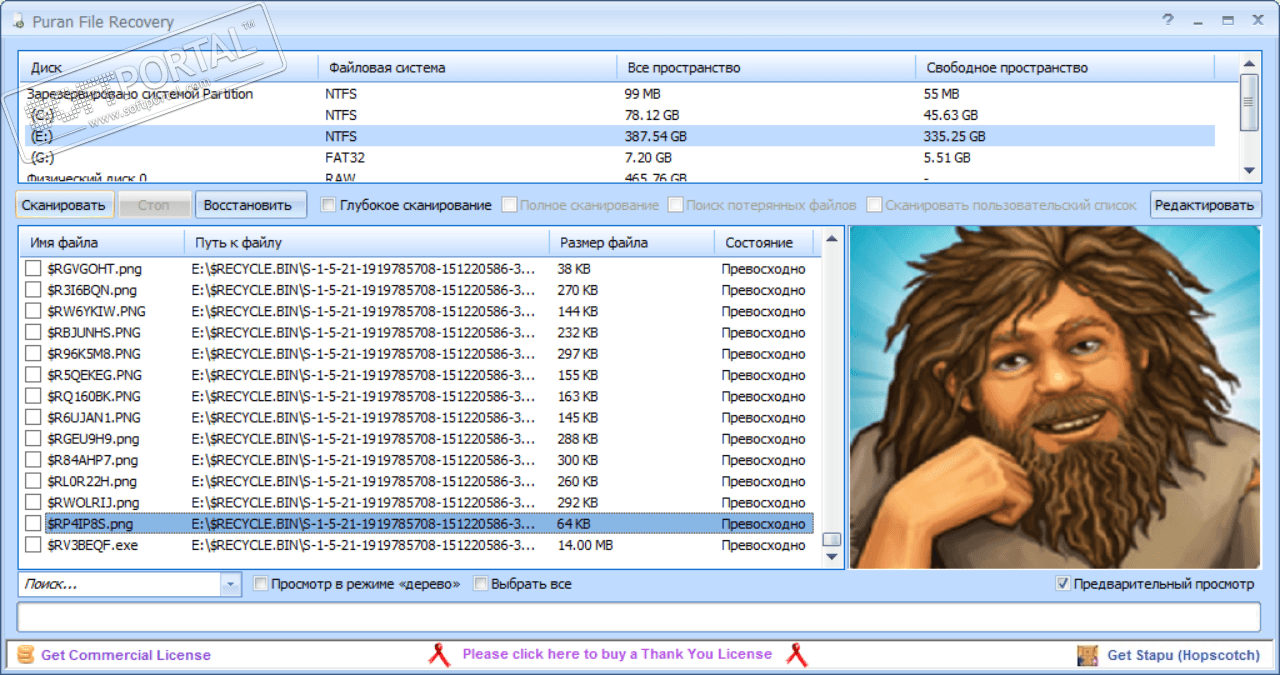1280x675 pixels.
Task: Select the $R6UJAN1.PNG file name
Action: point(93,418)
